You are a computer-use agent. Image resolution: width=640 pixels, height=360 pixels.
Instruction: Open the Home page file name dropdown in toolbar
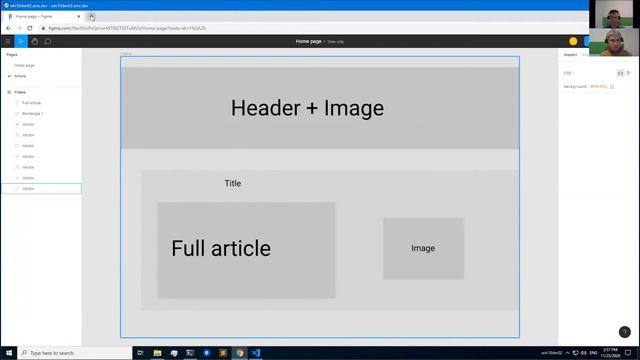point(324,42)
